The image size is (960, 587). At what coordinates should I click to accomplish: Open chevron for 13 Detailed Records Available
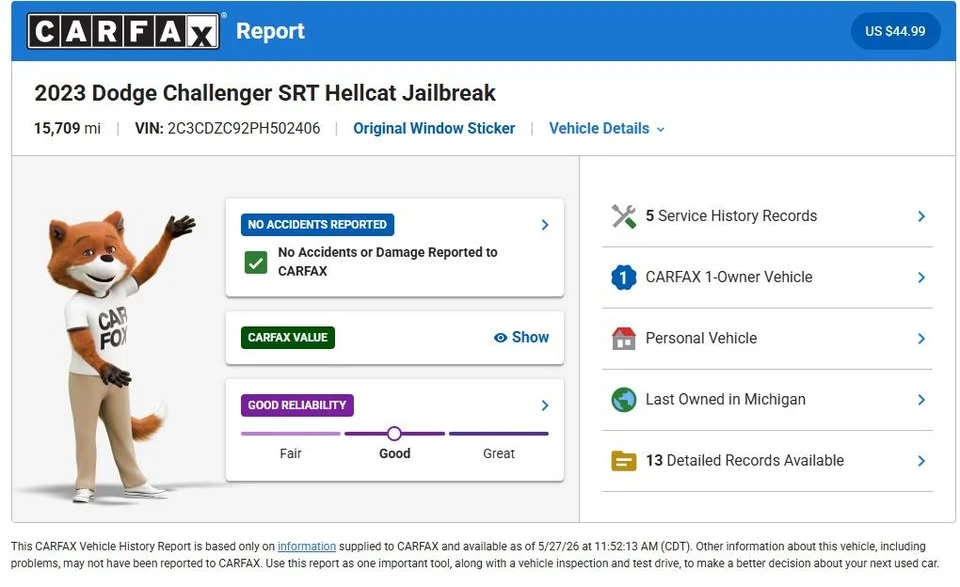coord(921,461)
